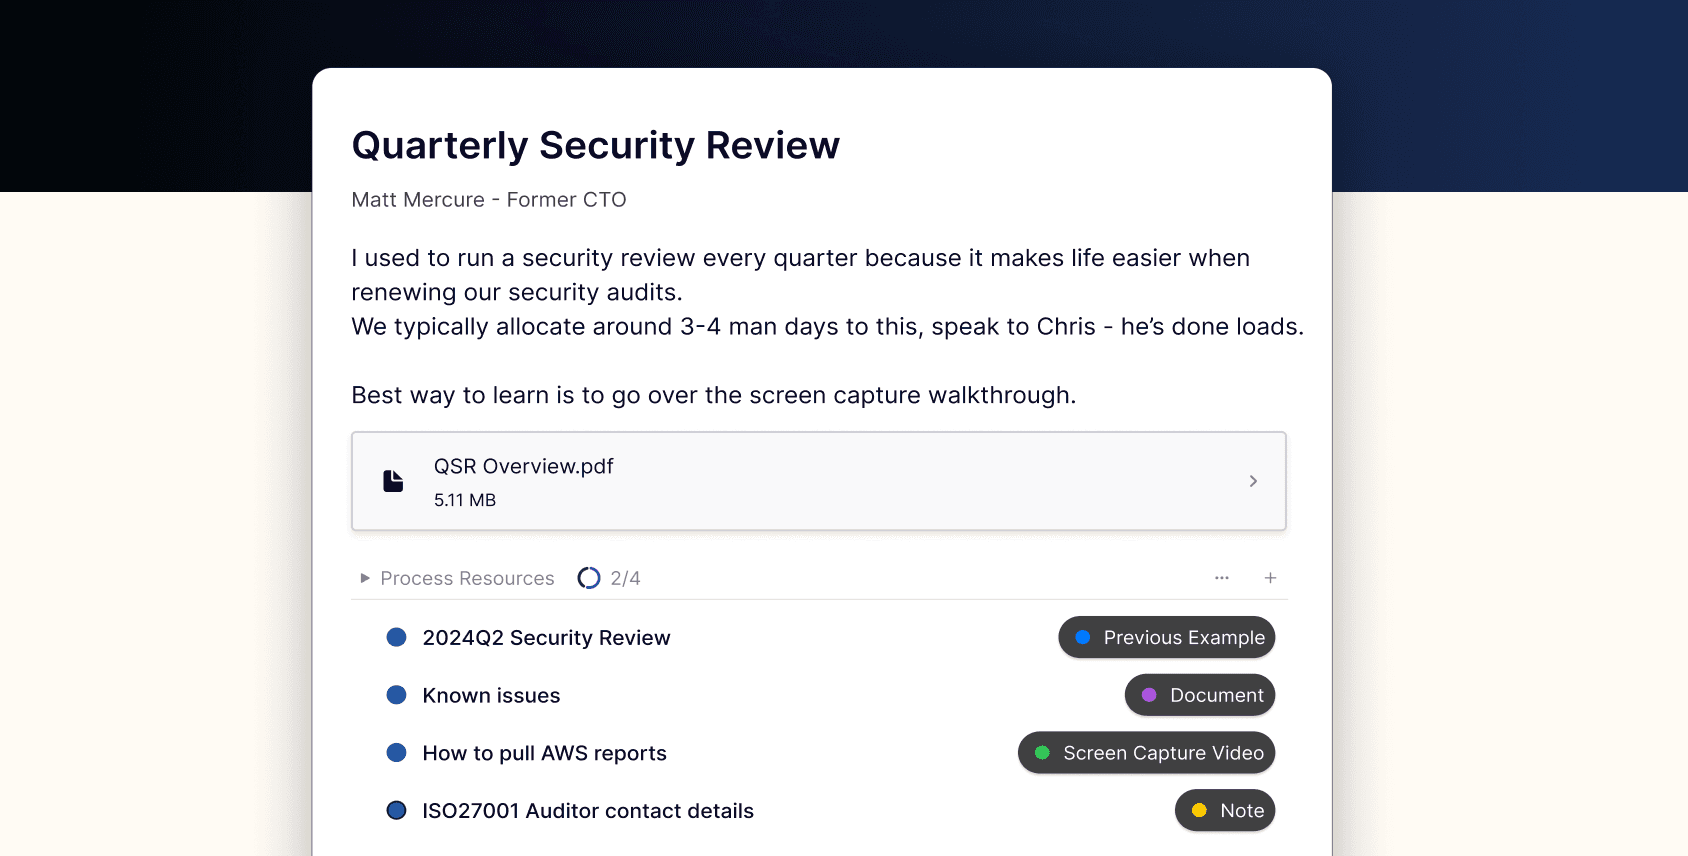Open the three-dot options menu for Process Resources
The image size is (1688, 856).
[x=1222, y=578]
